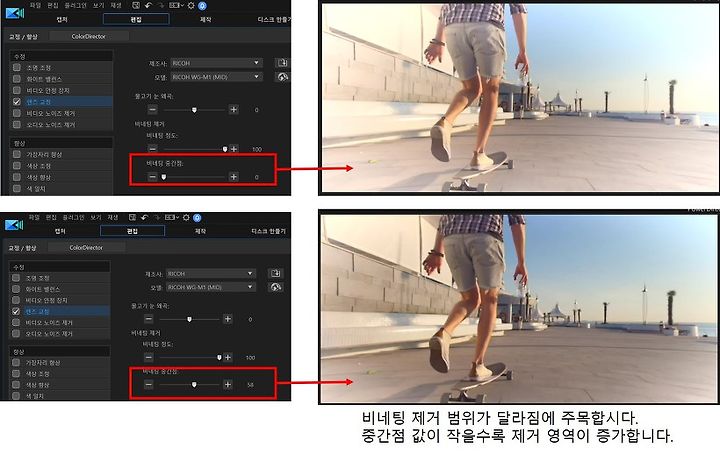The height and width of the screenshot is (454, 720).
Task: Open 파일 menu in upper screenshot
Action: (x=35, y=6)
